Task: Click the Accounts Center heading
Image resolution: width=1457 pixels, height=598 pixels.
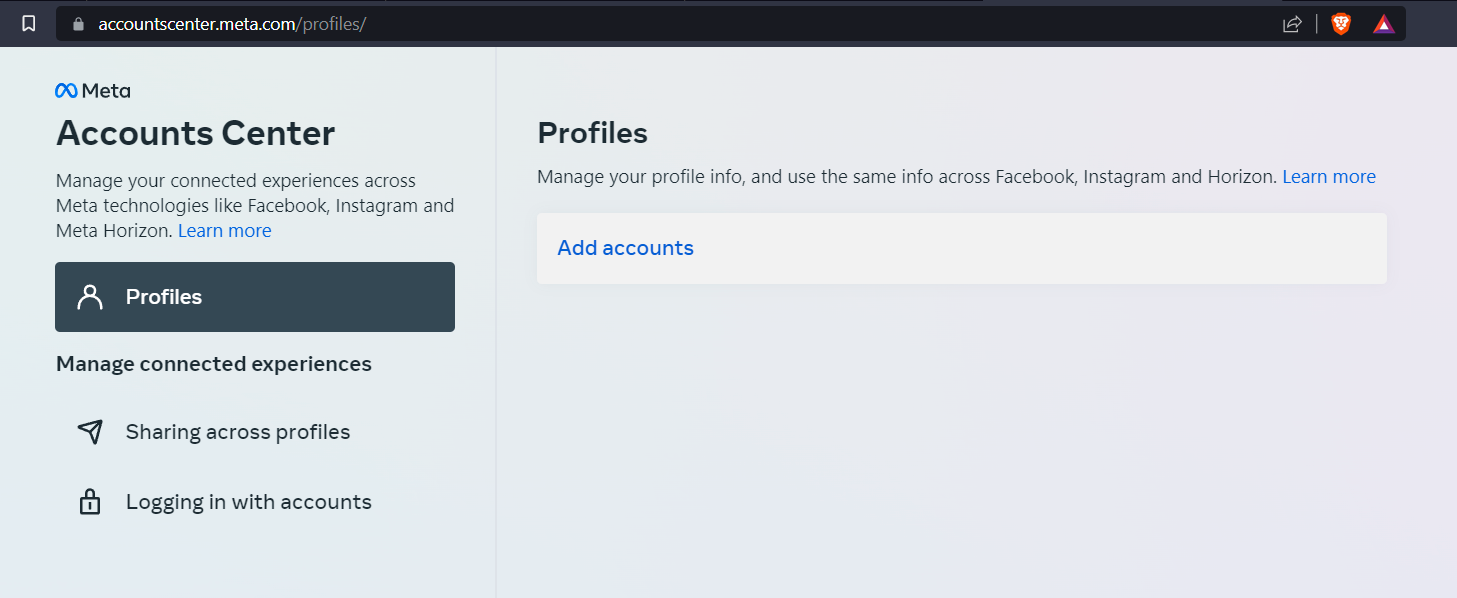Action: (x=196, y=133)
